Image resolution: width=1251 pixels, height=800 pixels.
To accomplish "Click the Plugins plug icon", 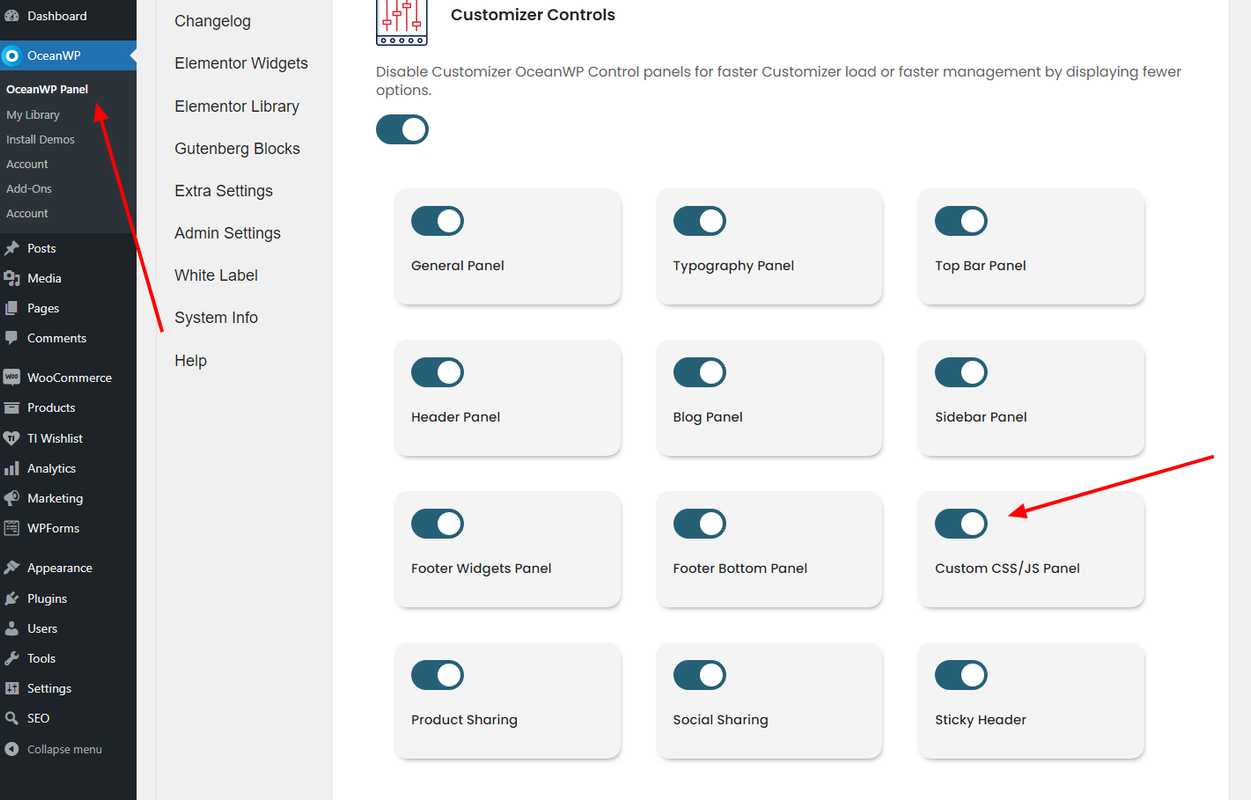I will (12, 598).
